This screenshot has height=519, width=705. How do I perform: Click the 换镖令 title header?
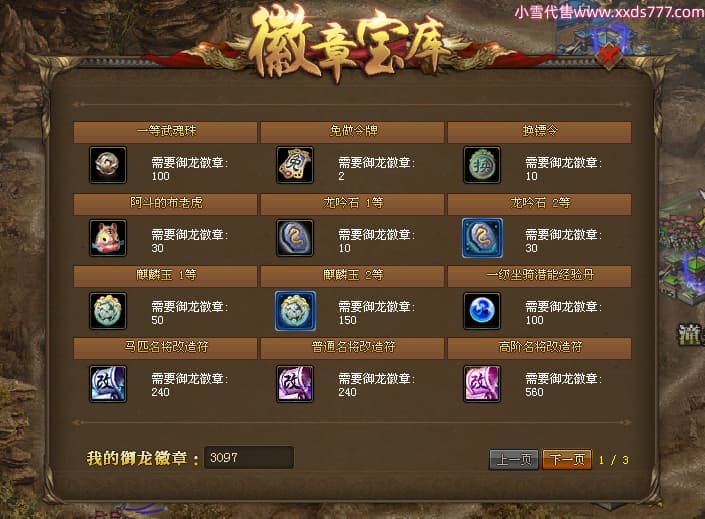540,132
